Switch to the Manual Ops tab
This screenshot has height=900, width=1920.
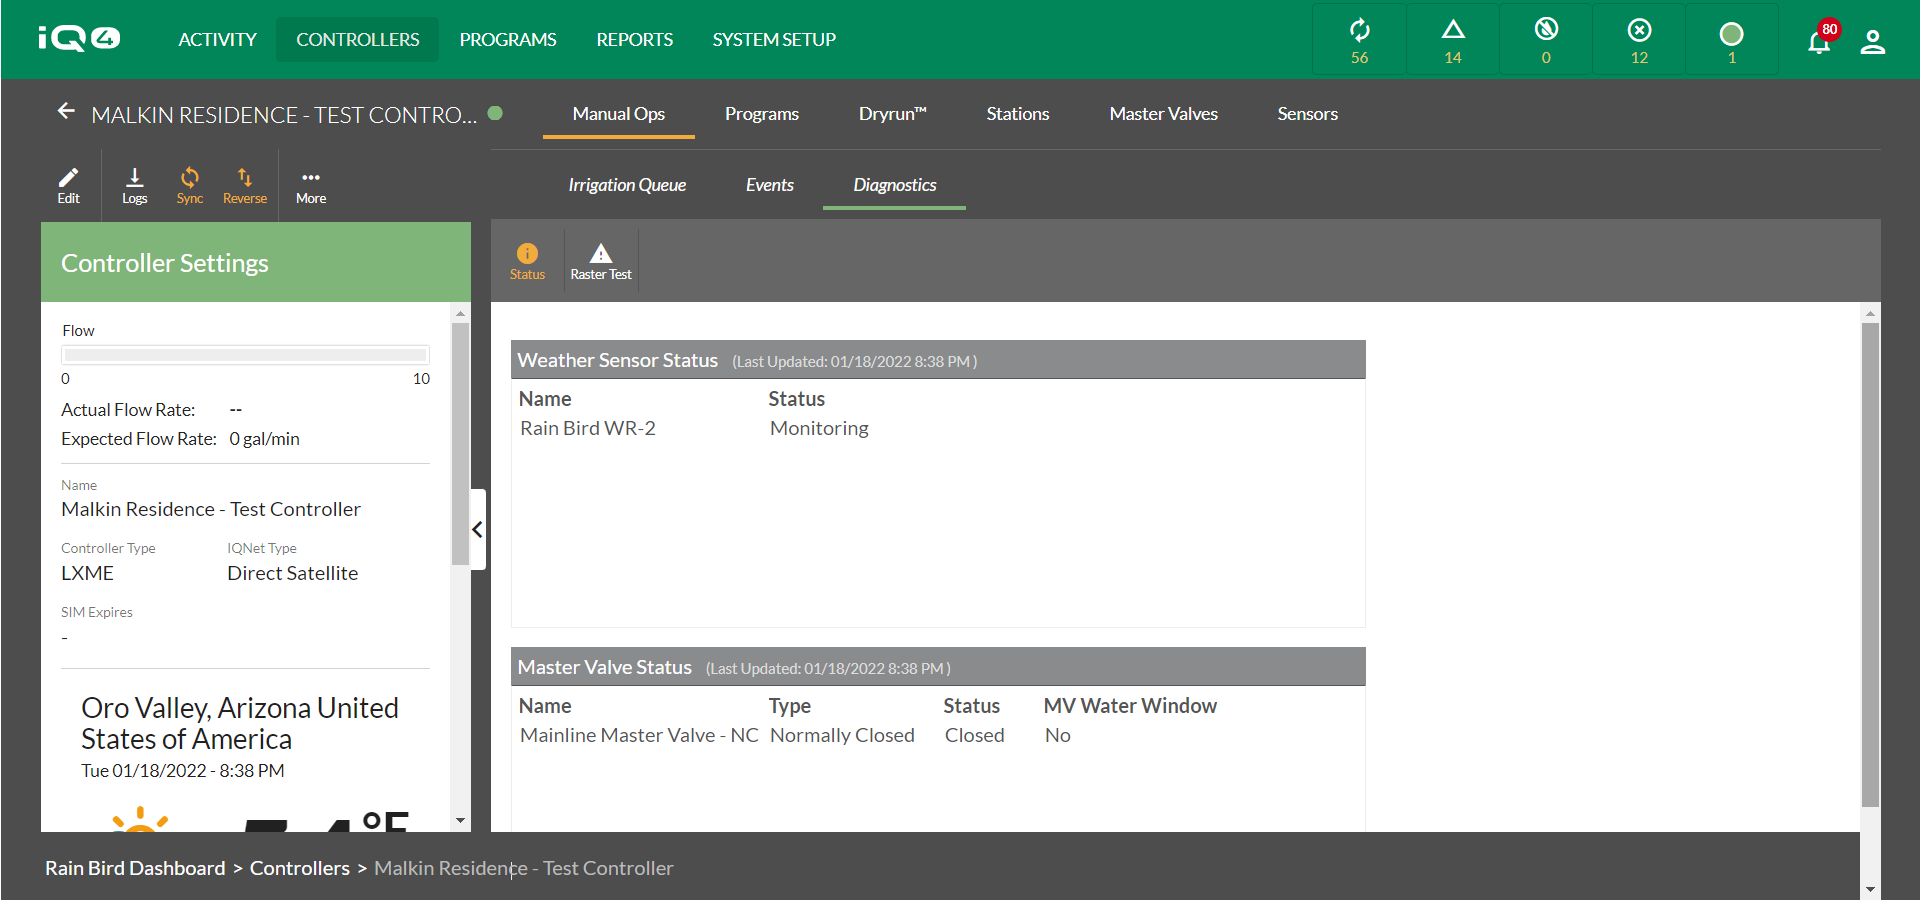coord(618,114)
